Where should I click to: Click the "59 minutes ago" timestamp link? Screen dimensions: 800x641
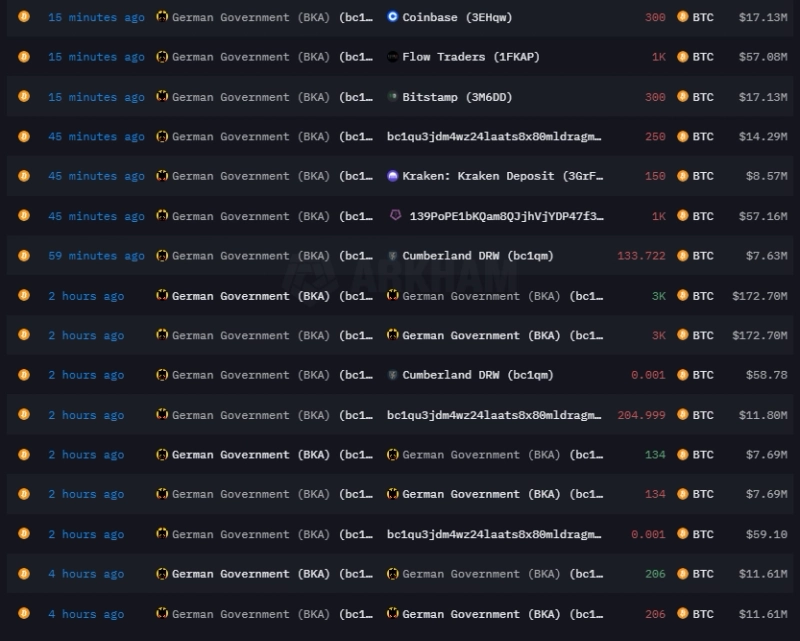coord(96,256)
